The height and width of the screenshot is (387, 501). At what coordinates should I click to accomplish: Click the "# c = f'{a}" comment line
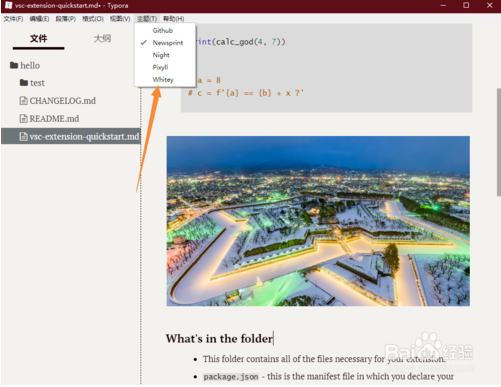[246, 93]
